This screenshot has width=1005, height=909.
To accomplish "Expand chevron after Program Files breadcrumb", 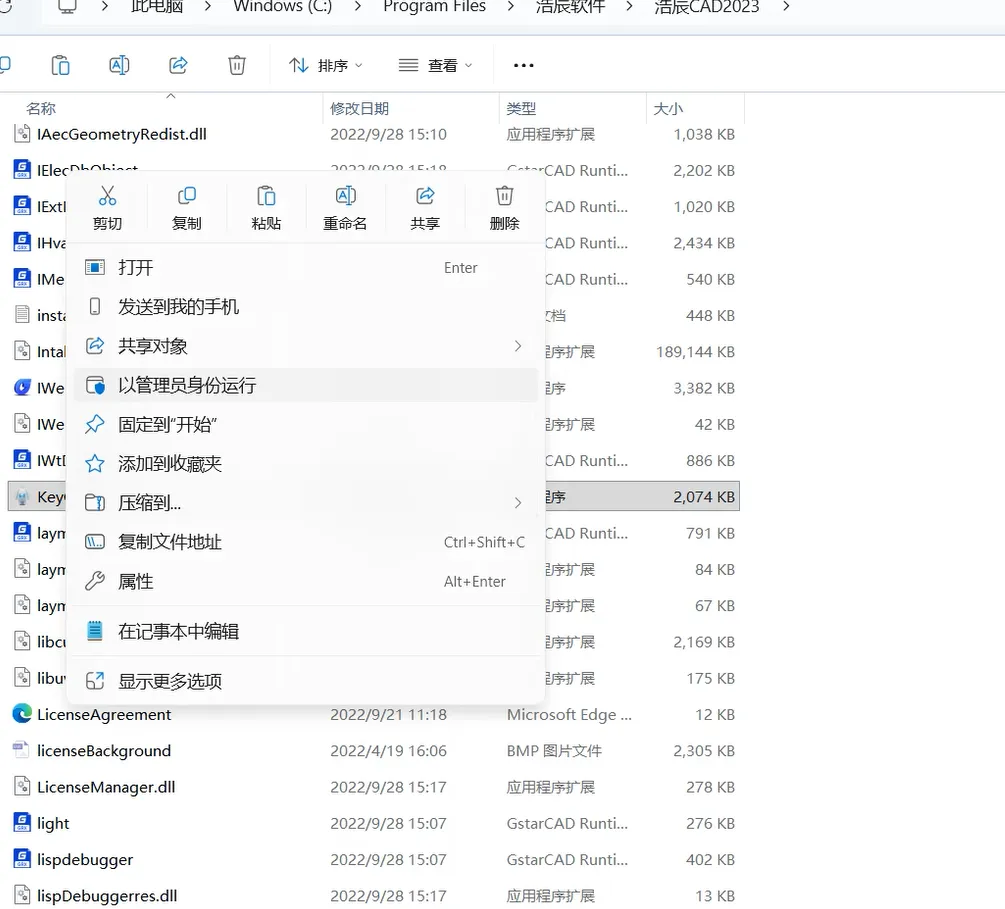I will pos(511,6).
